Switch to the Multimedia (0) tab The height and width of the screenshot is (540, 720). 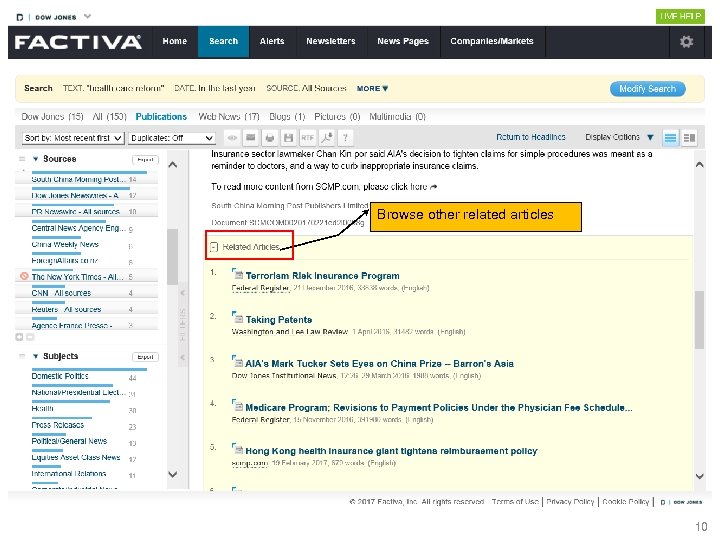coord(397,117)
